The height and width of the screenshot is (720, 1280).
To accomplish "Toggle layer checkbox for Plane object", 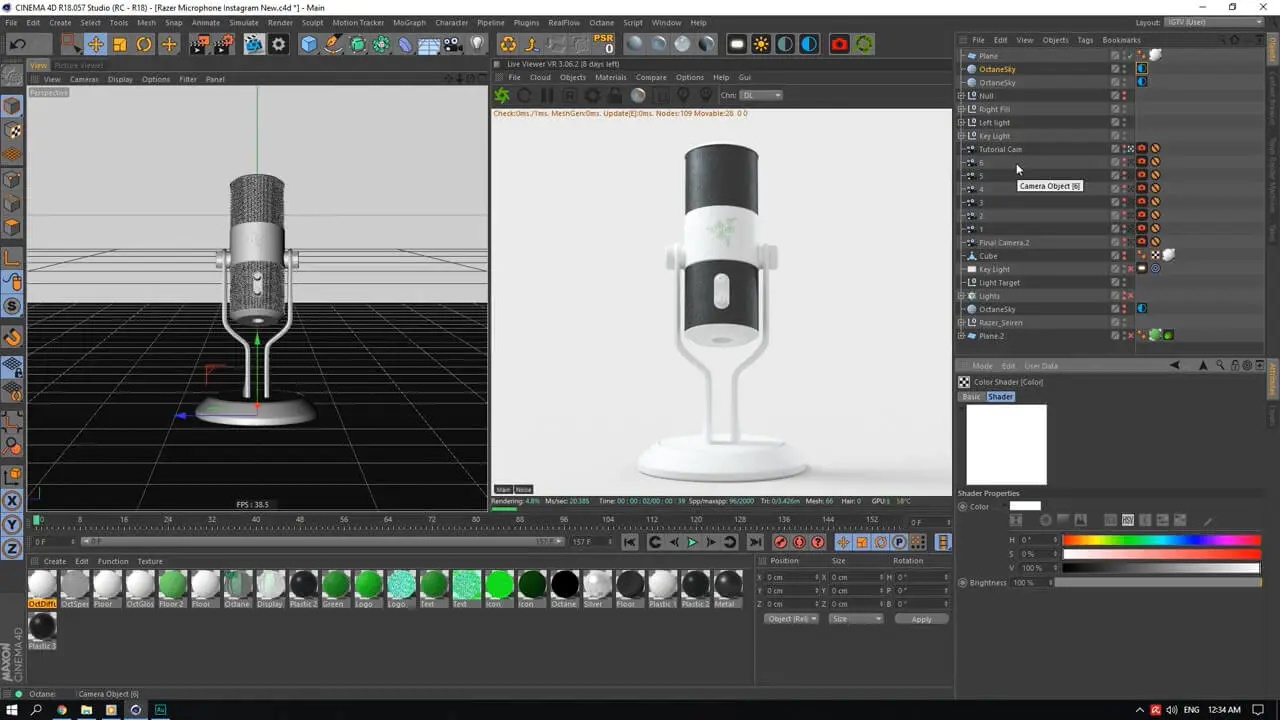I will (x=1115, y=56).
